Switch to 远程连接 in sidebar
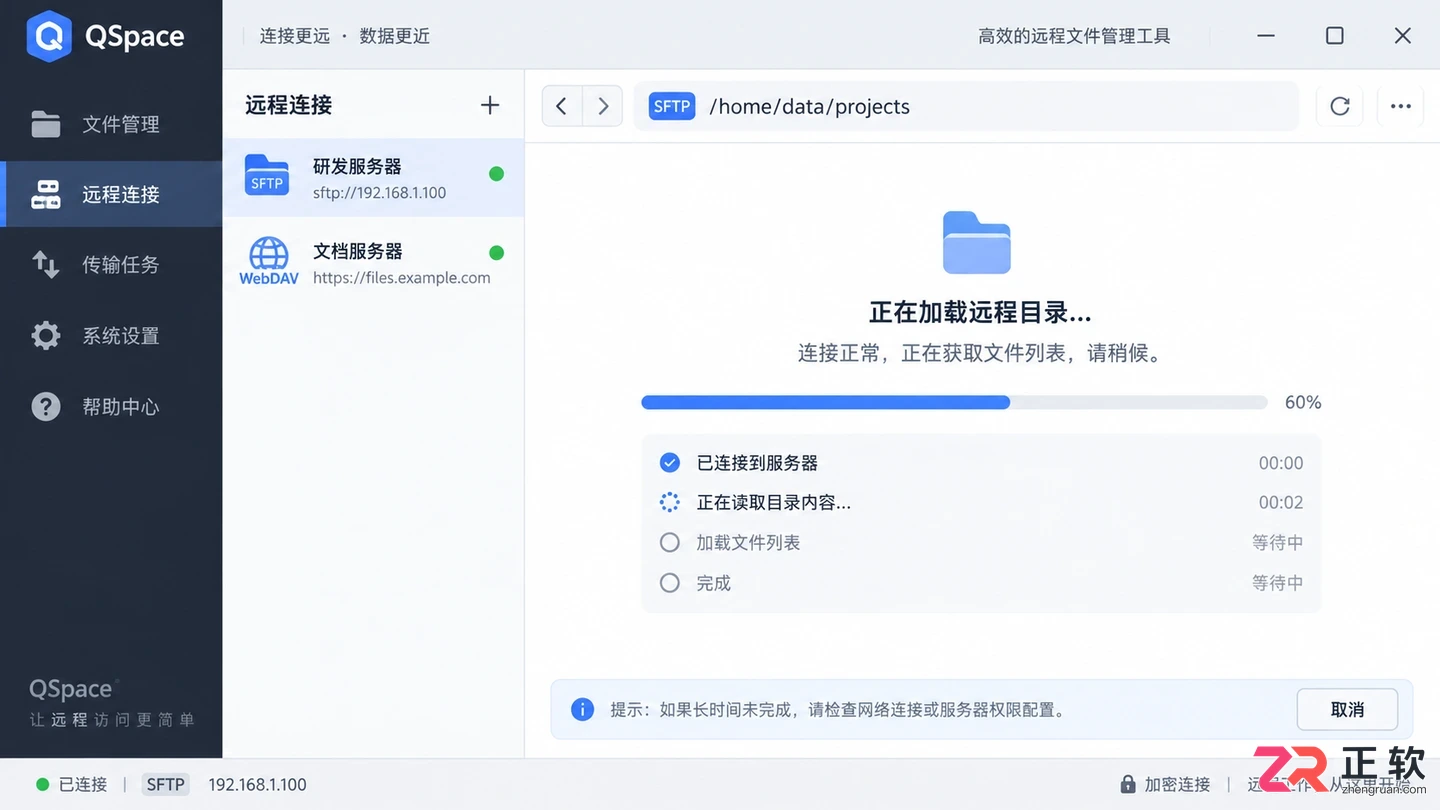Screen dimensions: 1440x810 tap(111, 194)
